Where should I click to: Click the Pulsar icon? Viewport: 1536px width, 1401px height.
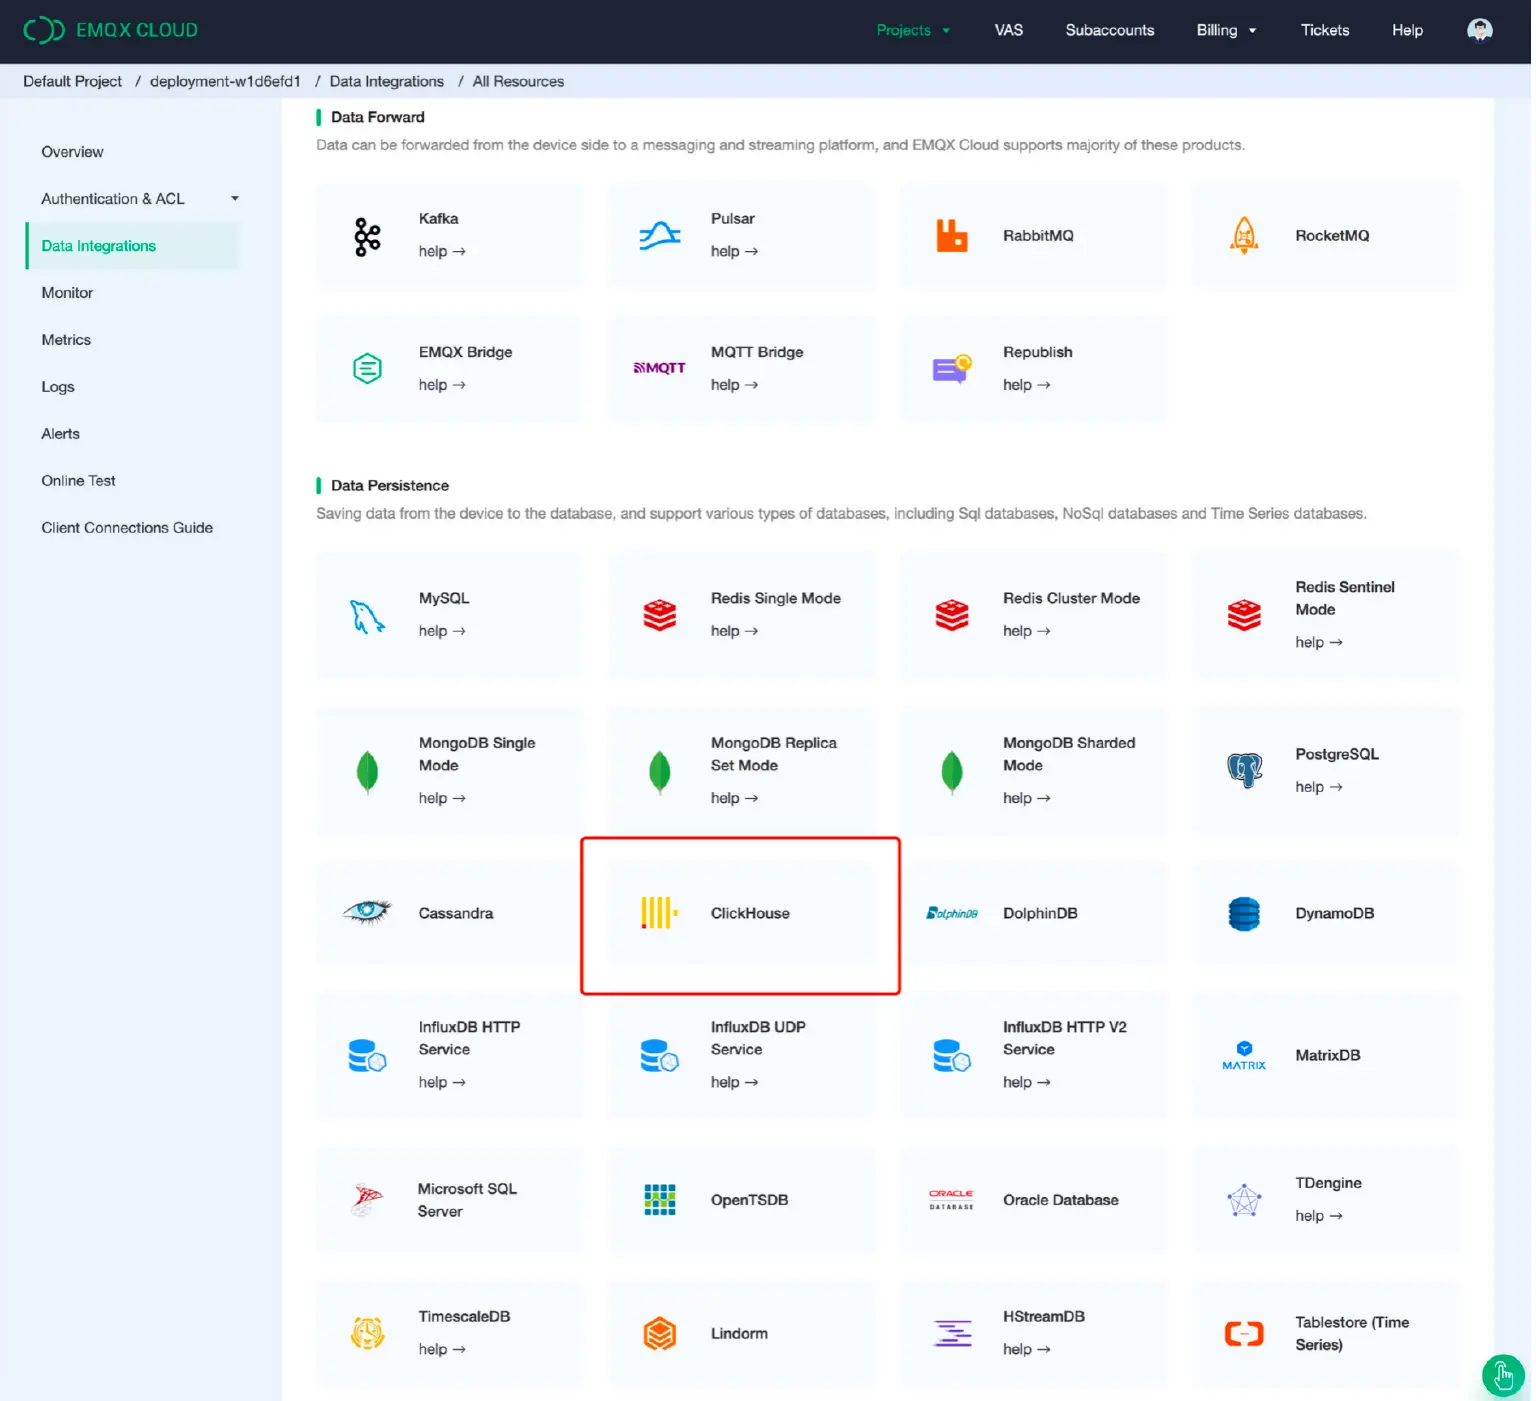[x=659, y=234]
